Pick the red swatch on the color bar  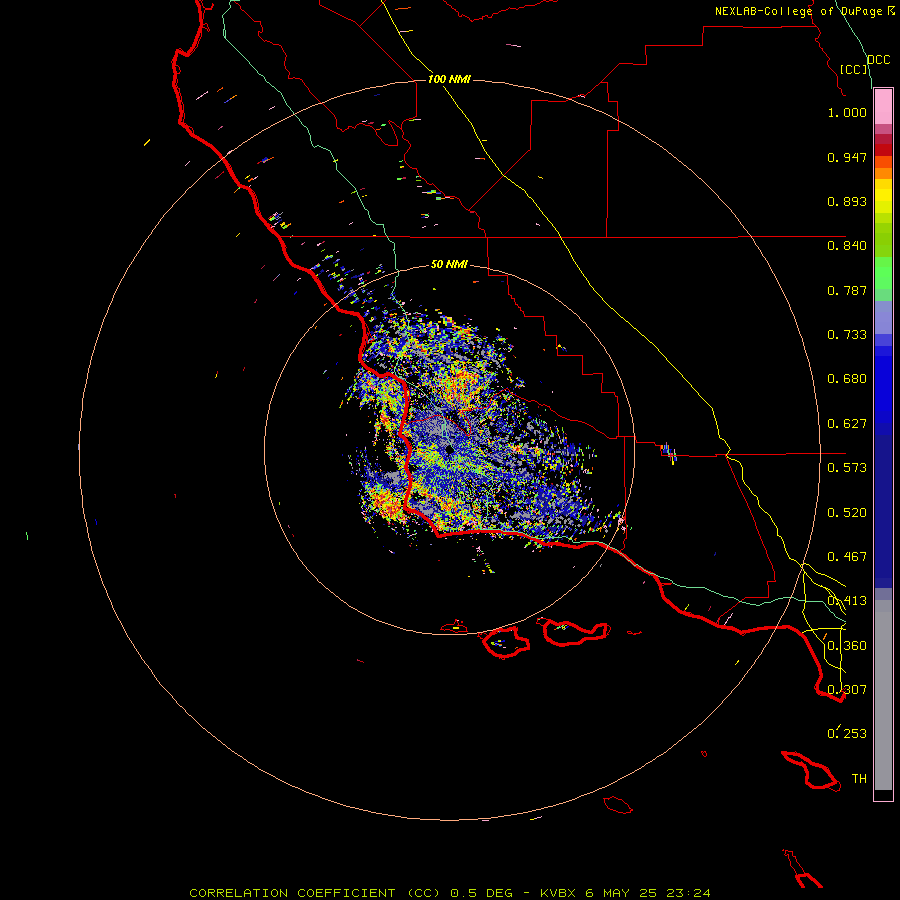click(883, 150)
